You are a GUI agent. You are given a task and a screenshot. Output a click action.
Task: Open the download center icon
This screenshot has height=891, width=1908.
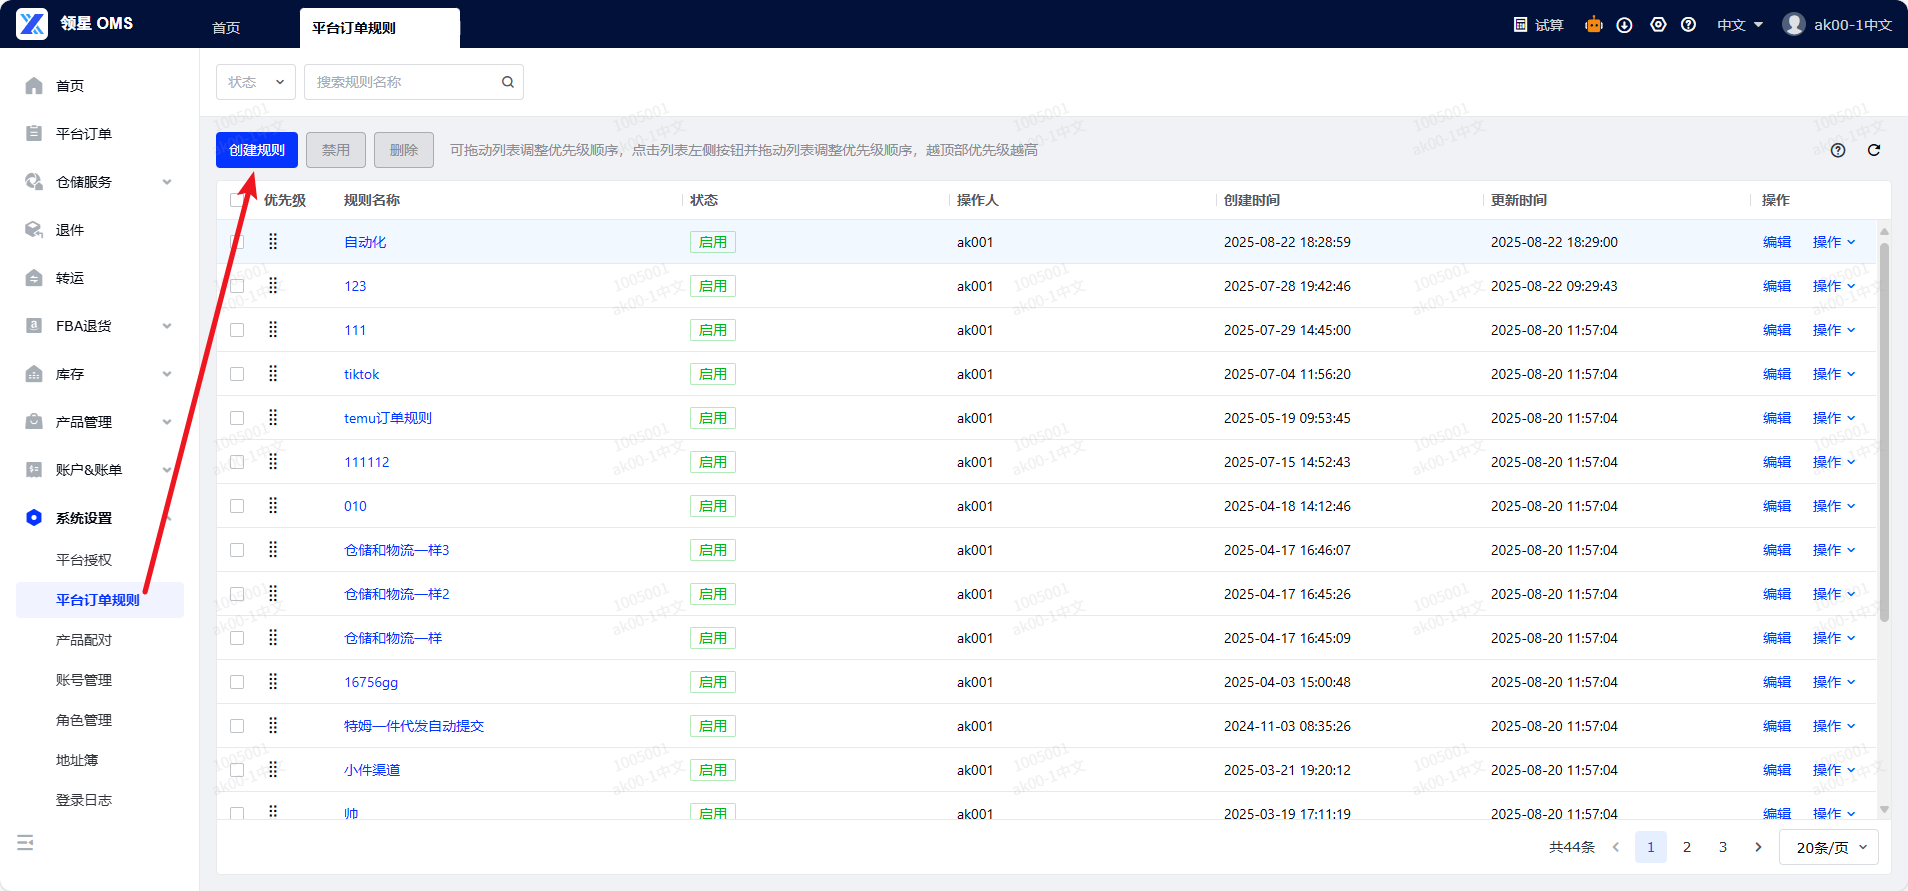[1625, 25]
